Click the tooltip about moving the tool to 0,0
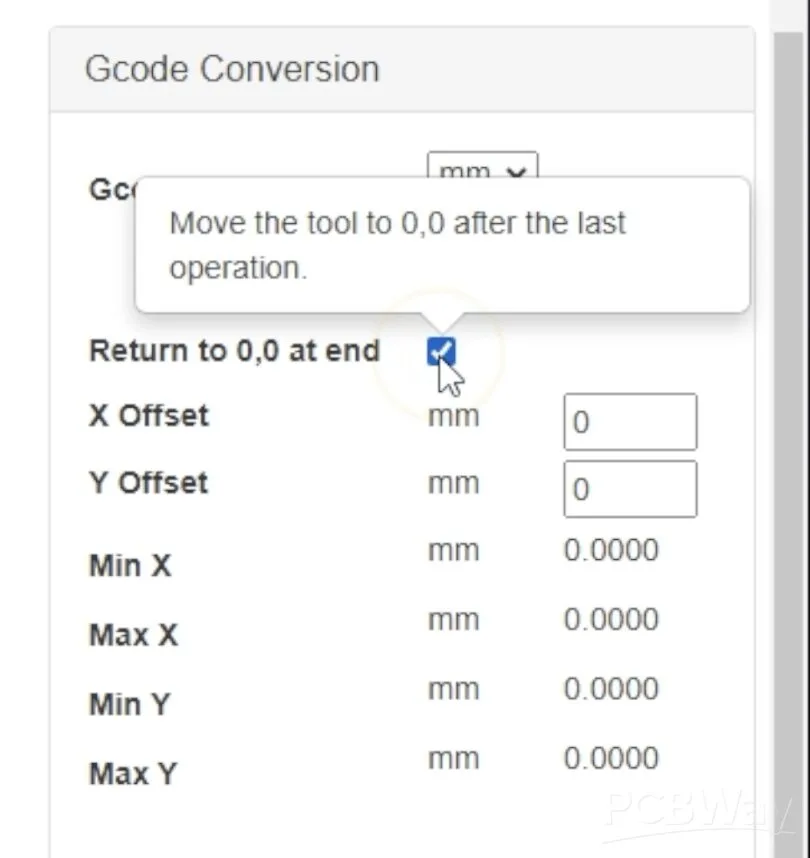 point(442,245)
